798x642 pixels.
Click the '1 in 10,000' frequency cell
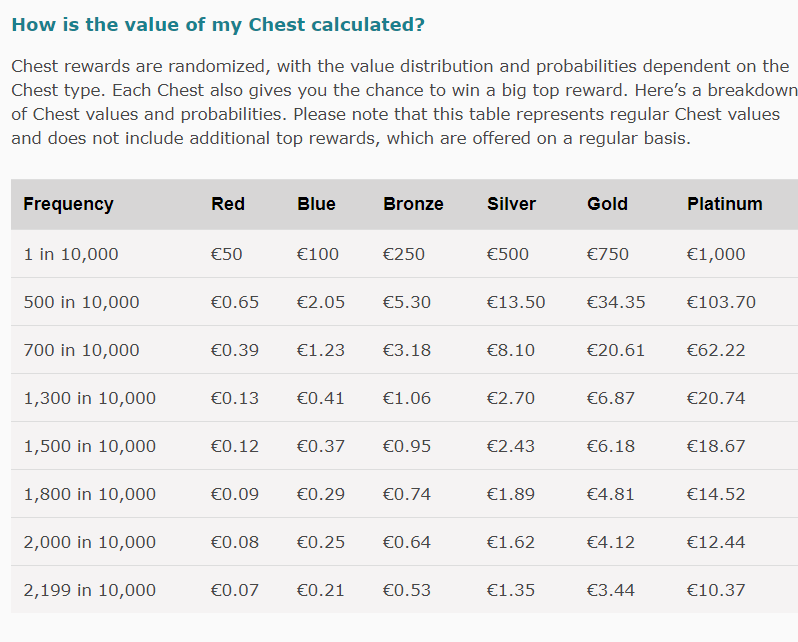tap(71, 254)
